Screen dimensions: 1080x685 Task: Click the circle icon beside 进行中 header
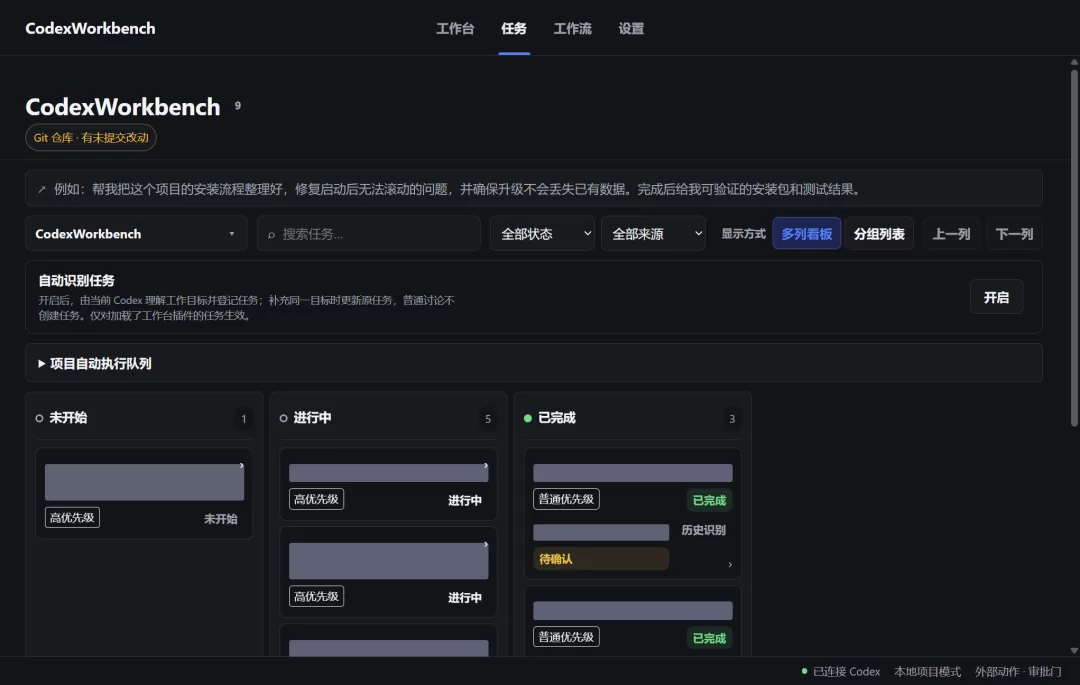(x=283, y=419)
